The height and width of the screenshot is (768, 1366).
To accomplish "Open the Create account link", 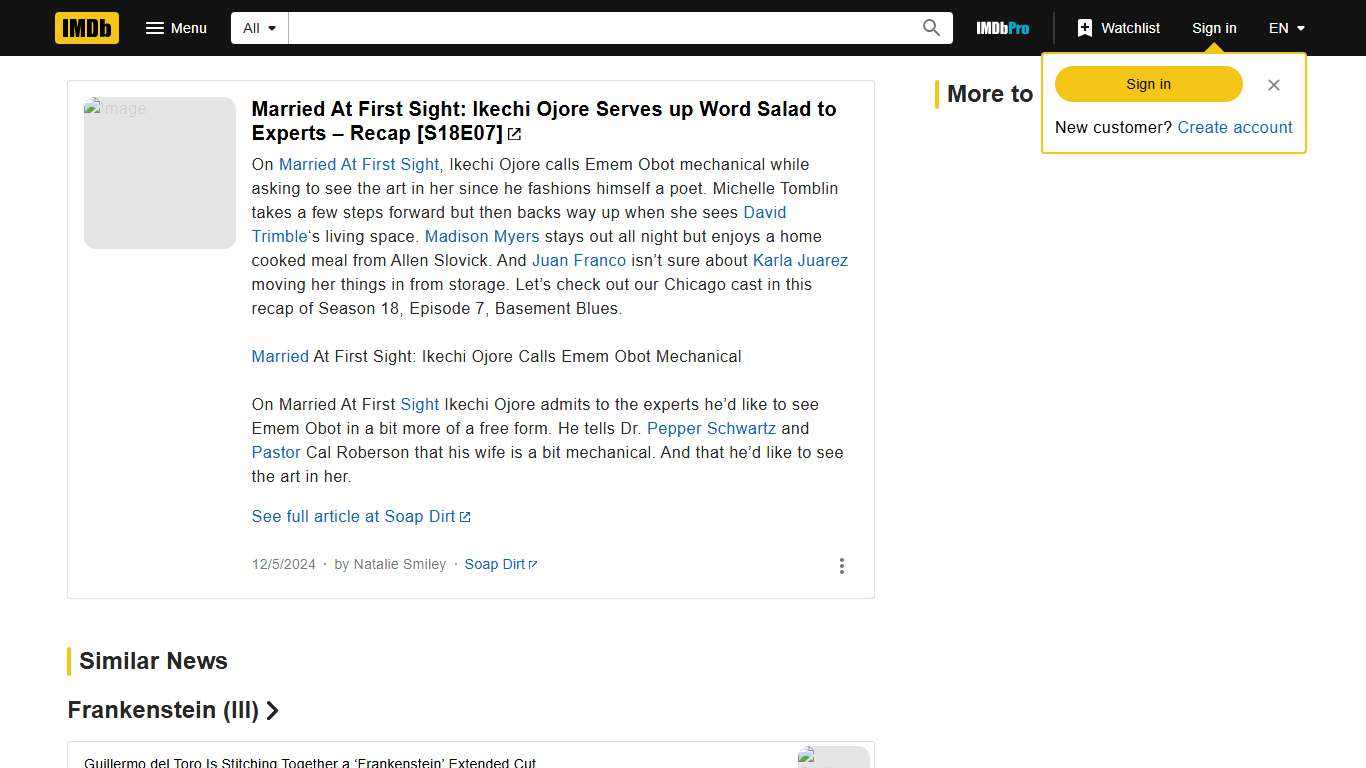I will click(x=1235, y=127).
